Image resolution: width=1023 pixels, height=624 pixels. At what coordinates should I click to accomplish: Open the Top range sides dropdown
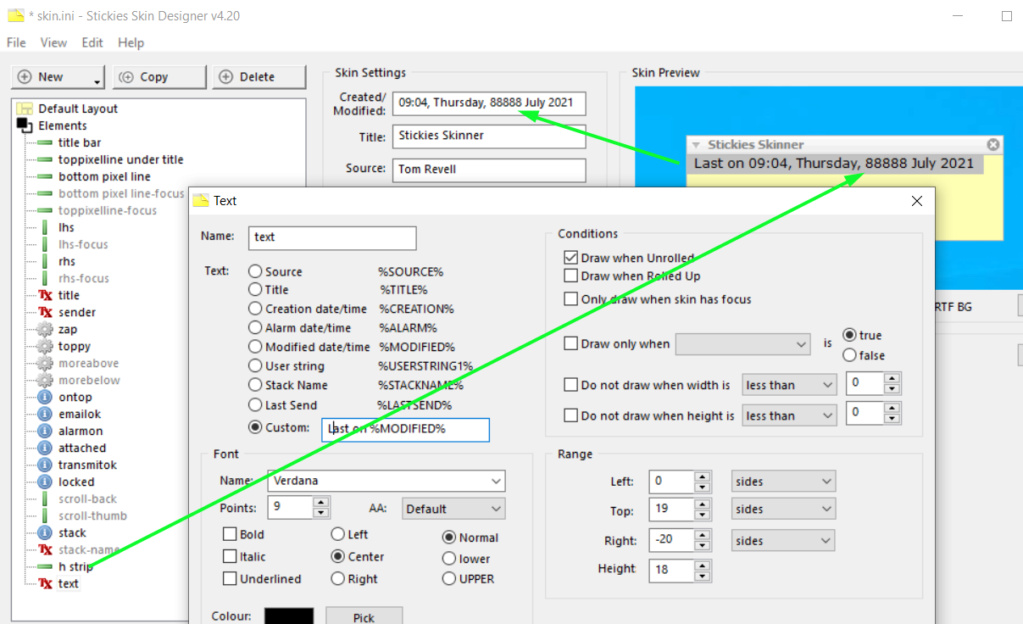[783, 509]
